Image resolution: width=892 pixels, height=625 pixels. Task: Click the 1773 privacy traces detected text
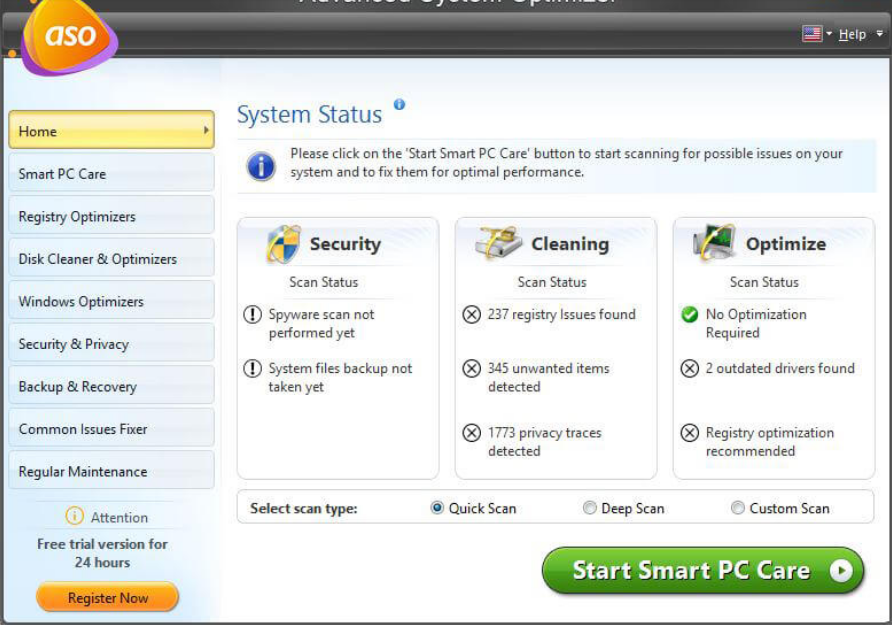click(x=544, y=442)
